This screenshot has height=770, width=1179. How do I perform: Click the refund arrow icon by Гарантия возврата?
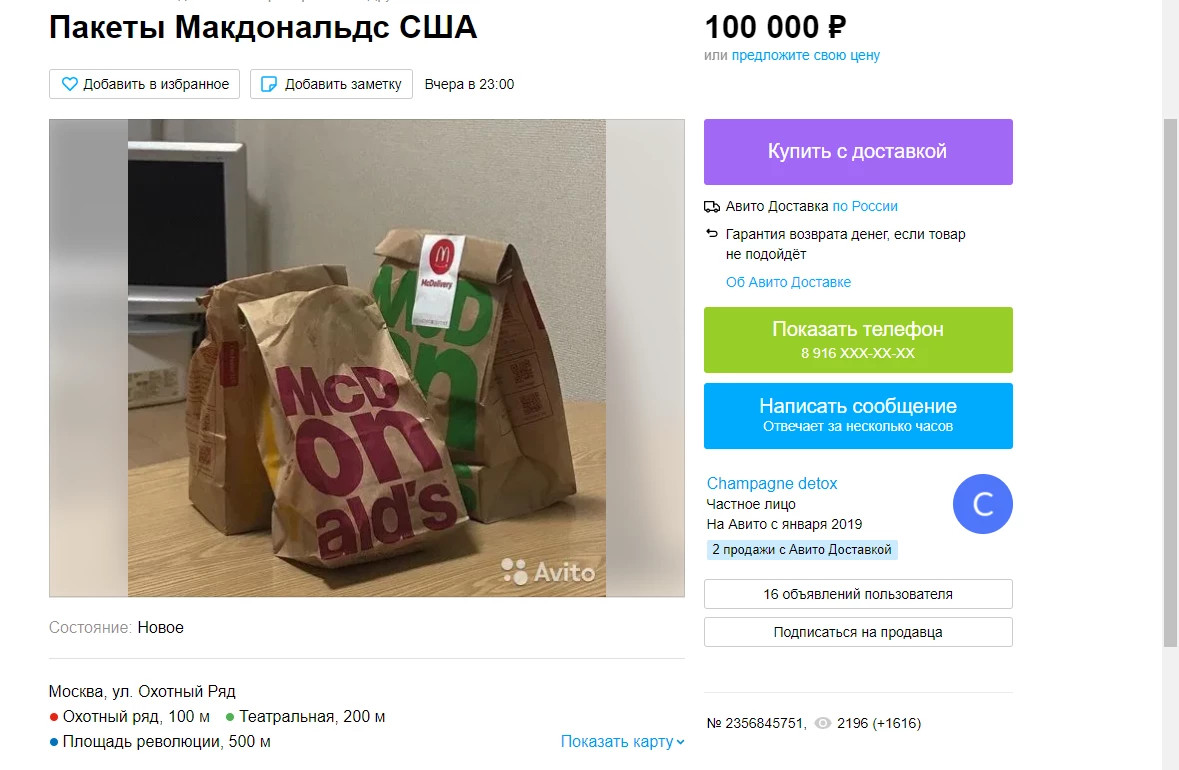tap(711, 234)
